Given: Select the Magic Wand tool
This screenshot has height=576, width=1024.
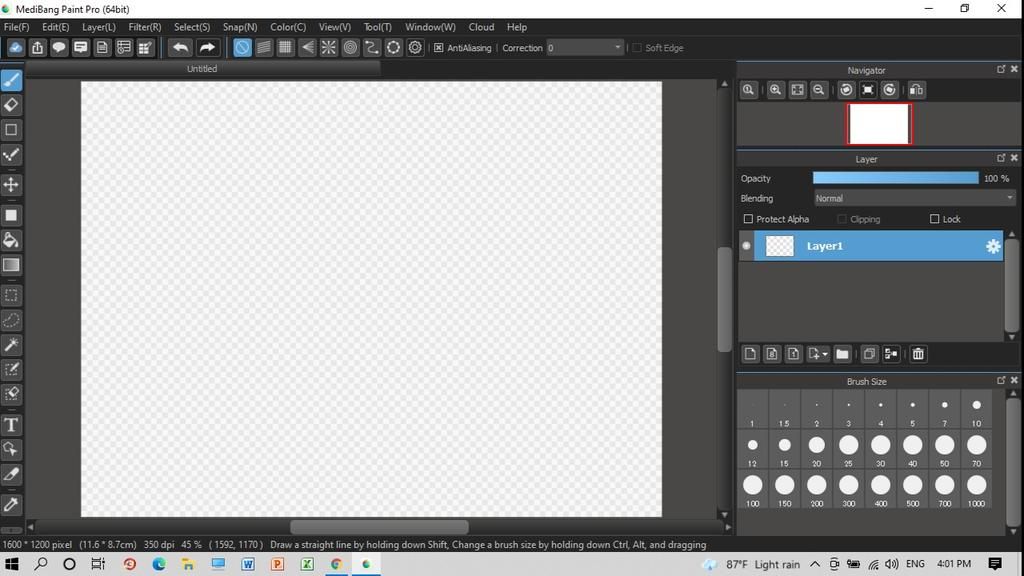Looking at the screenshot, I should click(x=11, y=345).
